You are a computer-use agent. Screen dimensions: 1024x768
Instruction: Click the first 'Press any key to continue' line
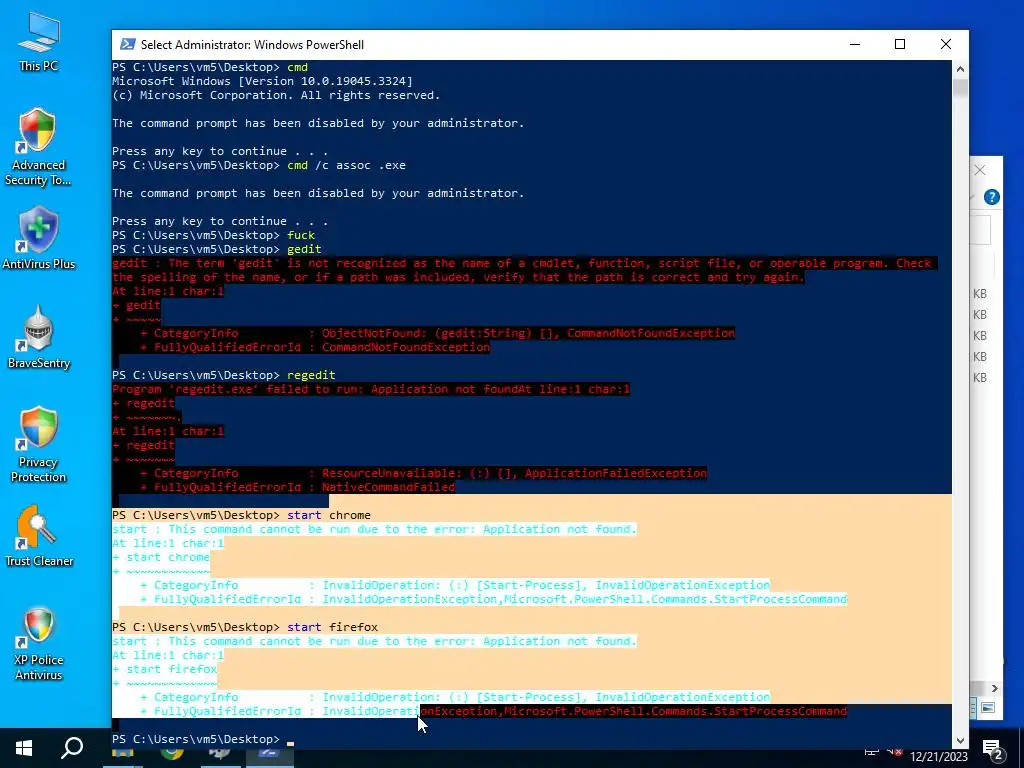click(x=219, y=151)
